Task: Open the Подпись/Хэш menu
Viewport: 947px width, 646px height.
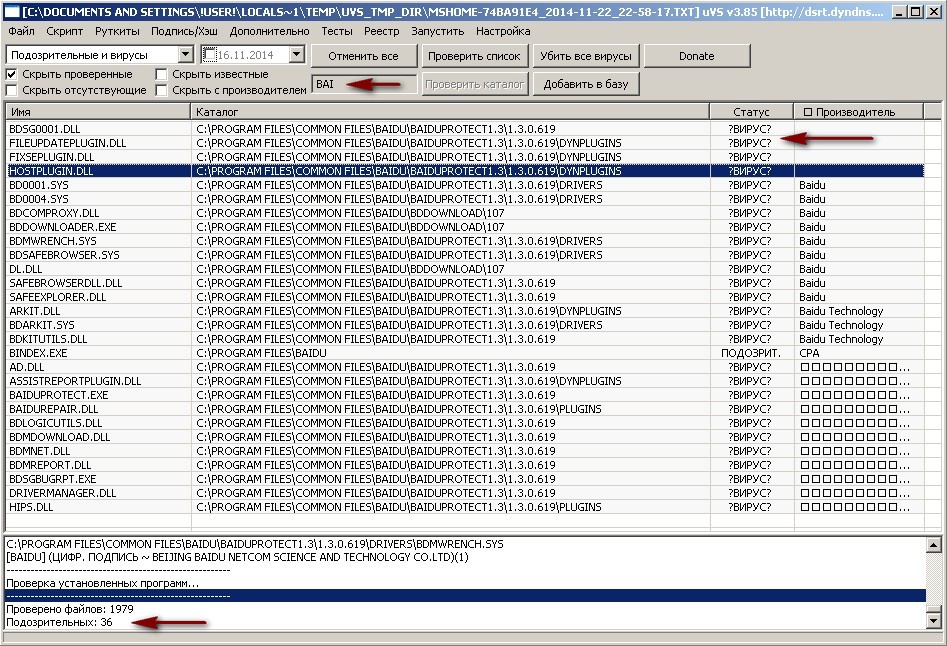Action: pyautogui.click(x=184, y=31)
